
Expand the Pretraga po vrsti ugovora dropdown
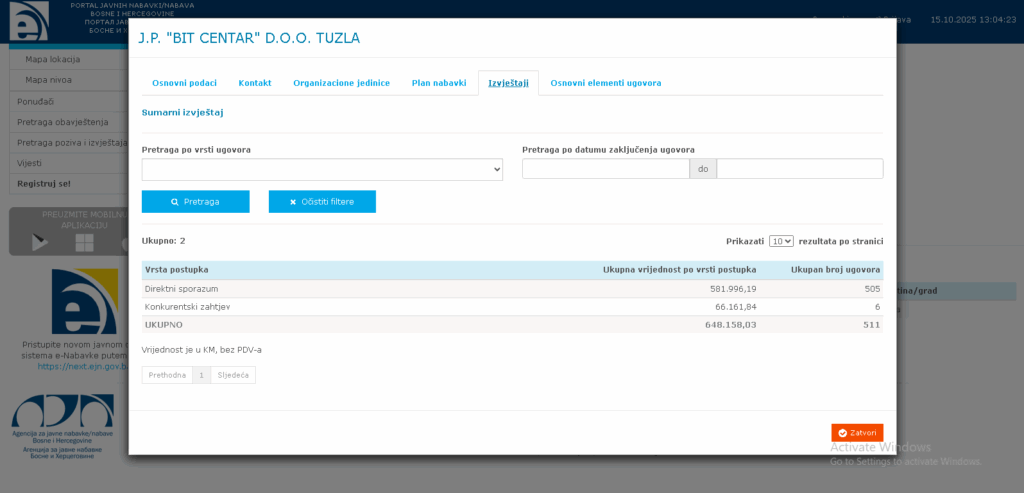[x=322, y=170]
